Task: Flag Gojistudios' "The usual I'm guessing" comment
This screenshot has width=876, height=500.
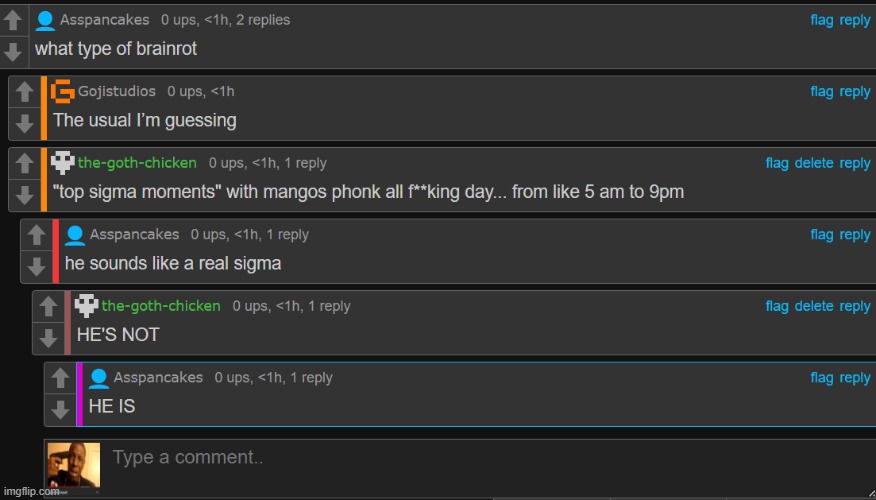Action: (821, 91)
